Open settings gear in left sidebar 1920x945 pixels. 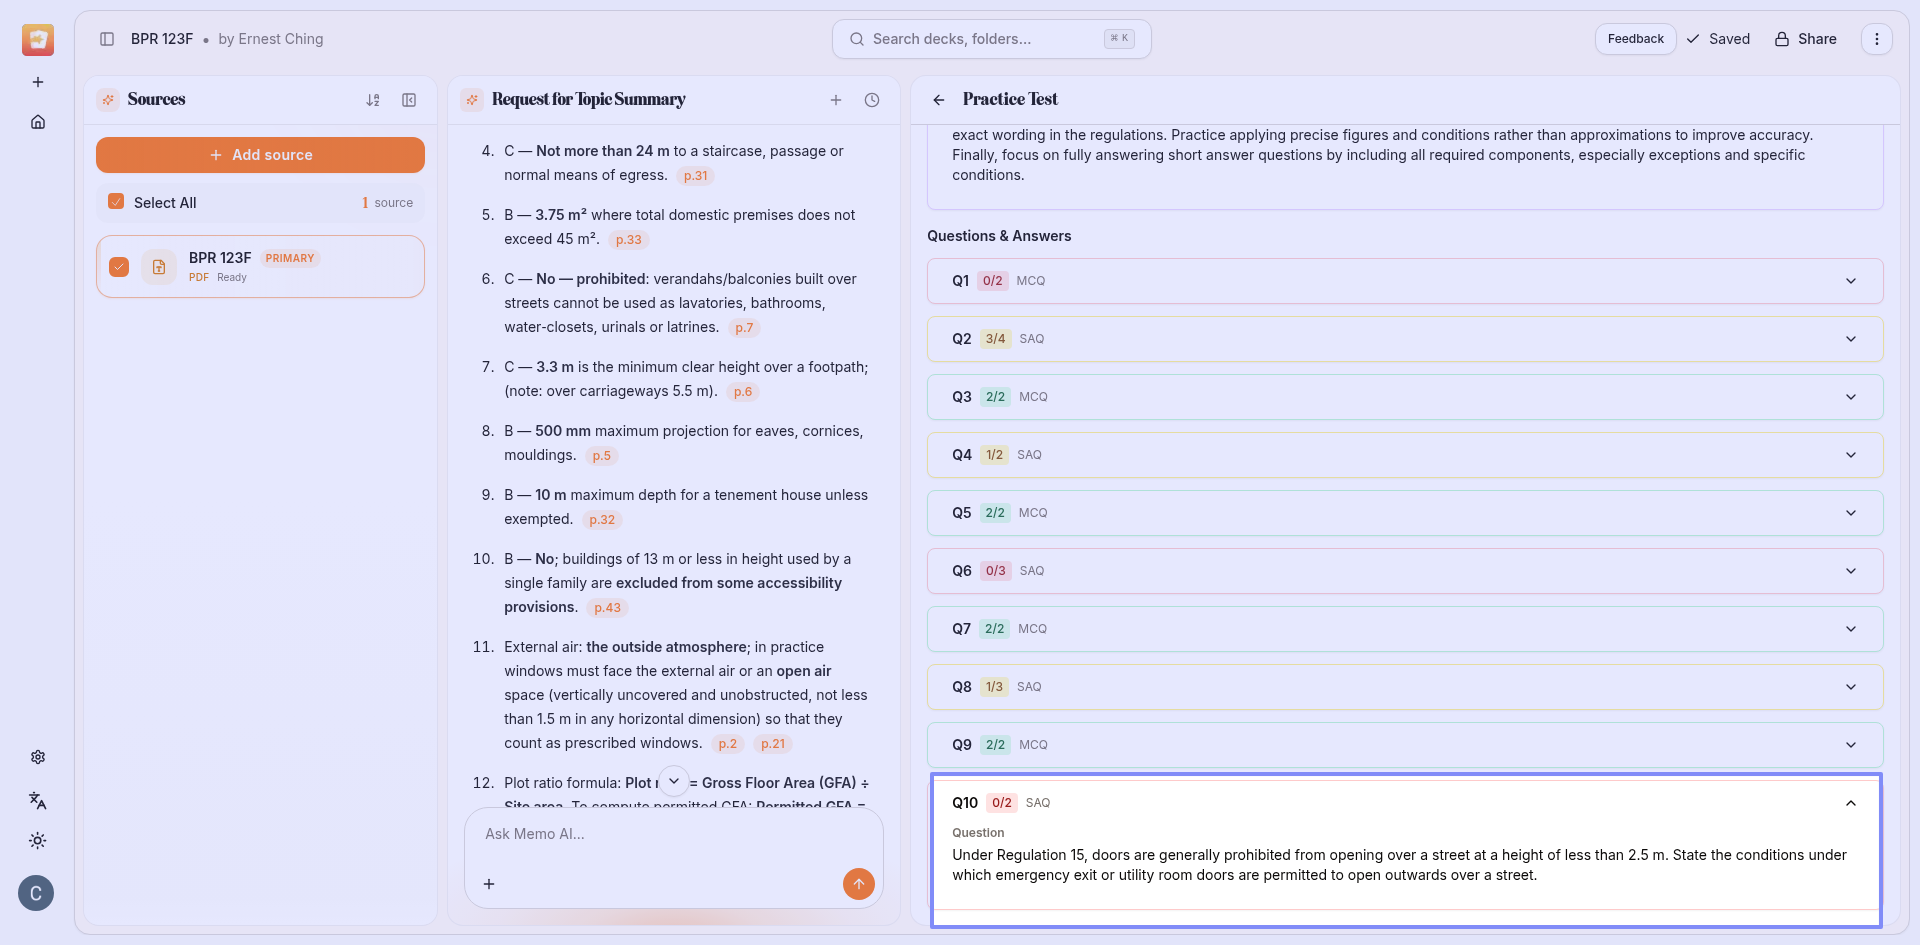click(x=38, y=757)
